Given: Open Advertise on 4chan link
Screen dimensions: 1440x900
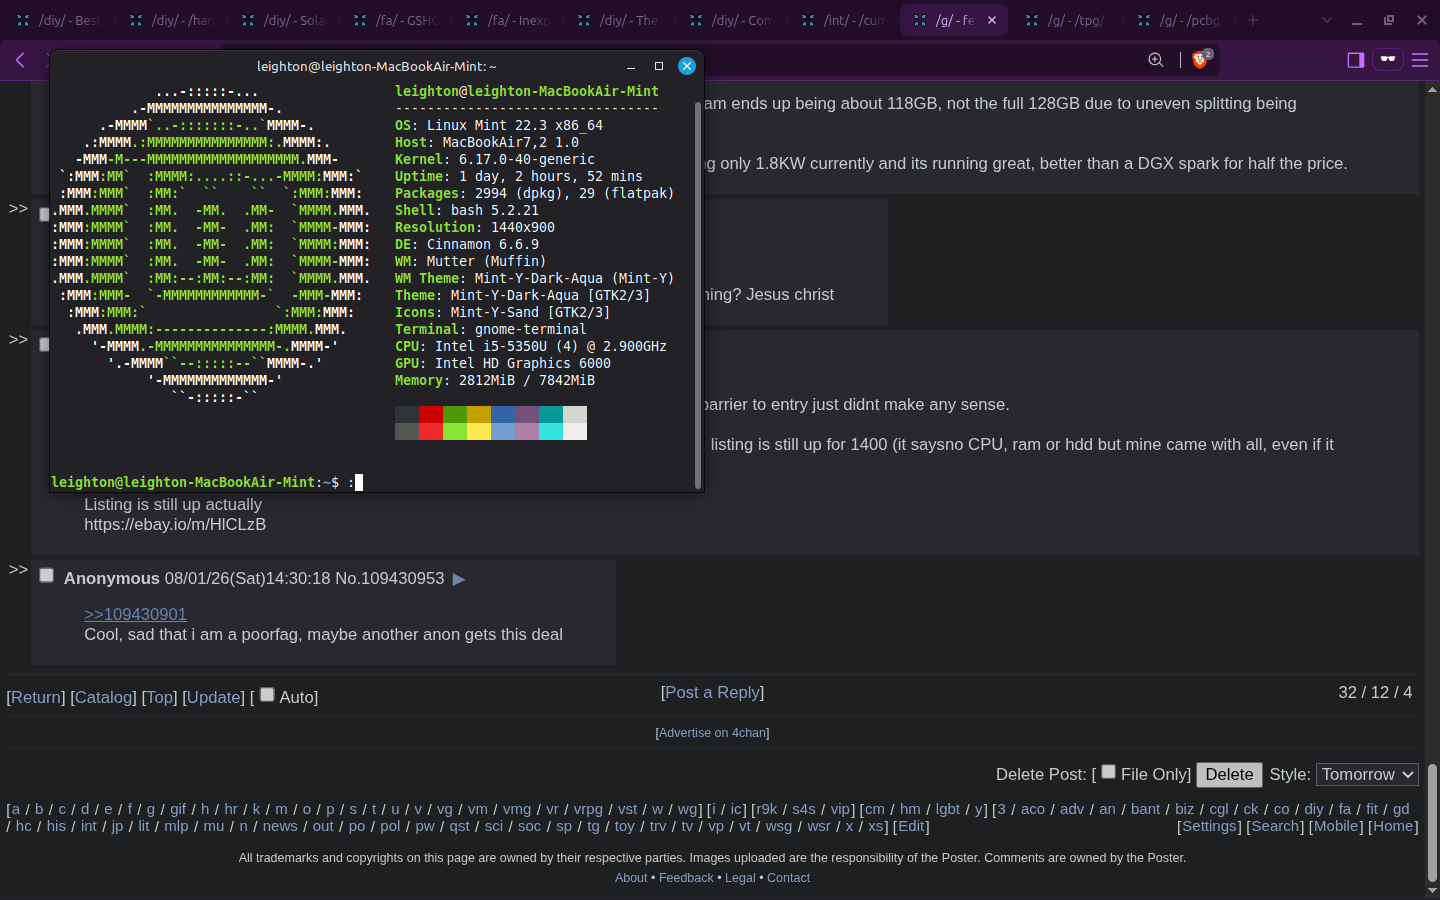Looking at the screenshot, I should pyautogui.click(x=712, y=733).
